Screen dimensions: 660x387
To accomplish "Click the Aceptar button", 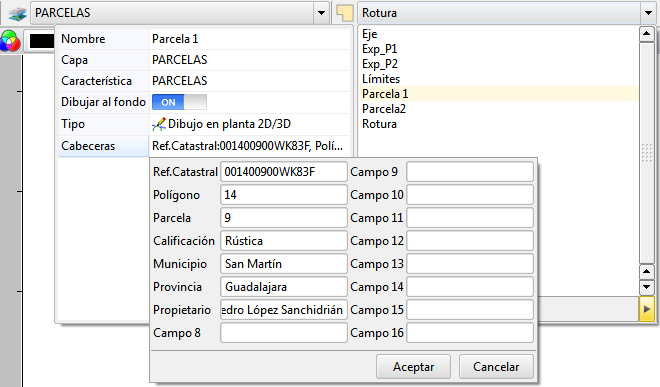I will coord(413,367).
